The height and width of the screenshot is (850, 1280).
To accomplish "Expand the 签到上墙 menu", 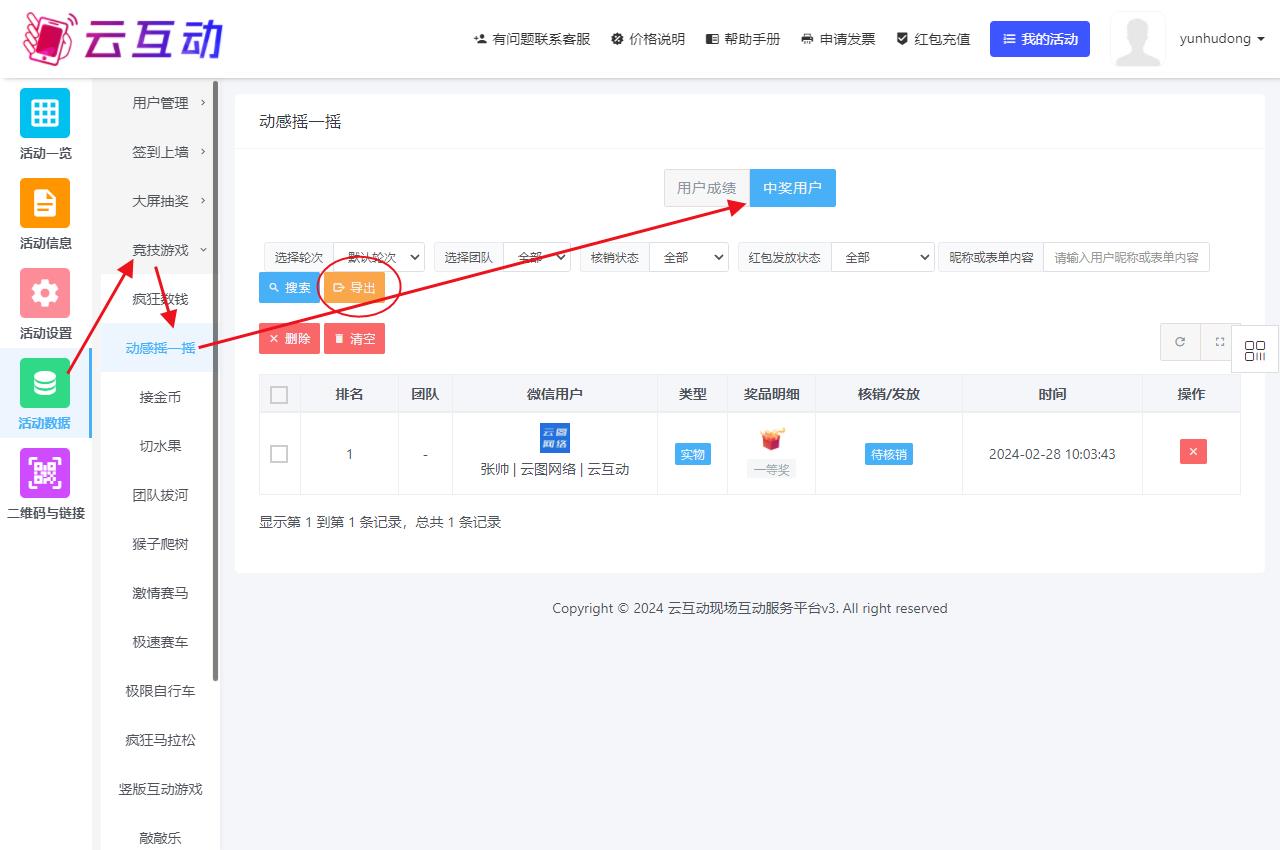I will point(160,152).
